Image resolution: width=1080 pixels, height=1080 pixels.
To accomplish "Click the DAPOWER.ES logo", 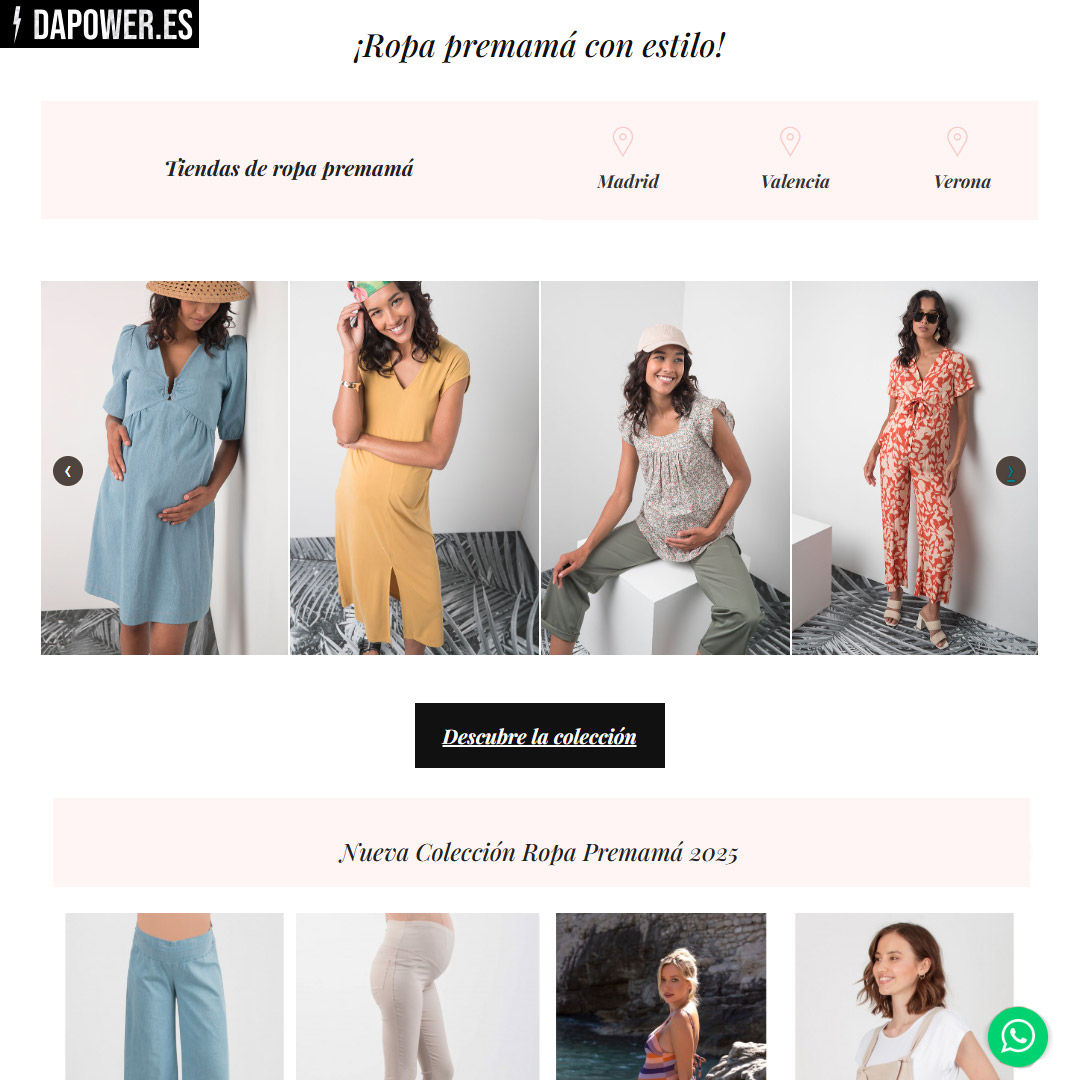I will tap(99, 24).
